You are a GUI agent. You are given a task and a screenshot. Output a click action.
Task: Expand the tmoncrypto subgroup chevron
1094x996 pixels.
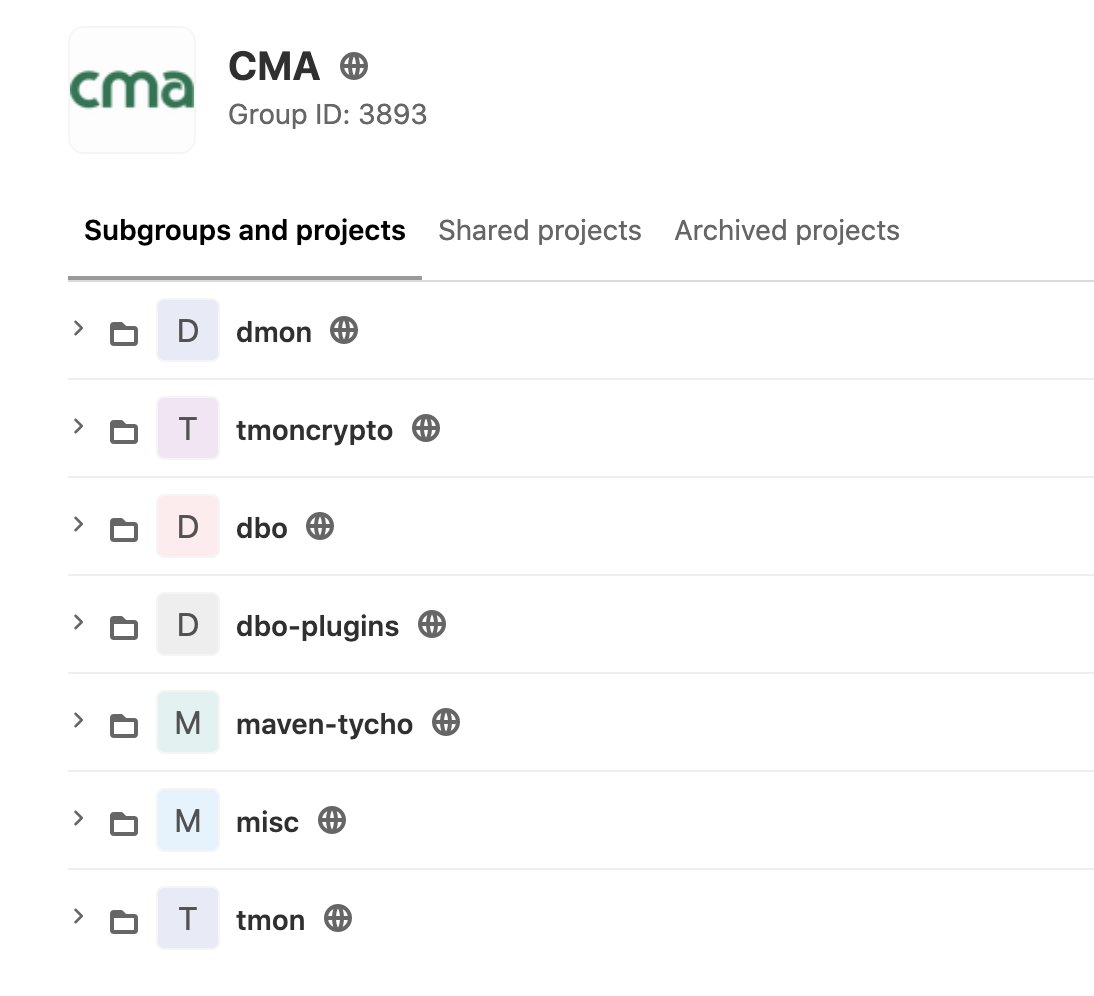click(79, 426)
